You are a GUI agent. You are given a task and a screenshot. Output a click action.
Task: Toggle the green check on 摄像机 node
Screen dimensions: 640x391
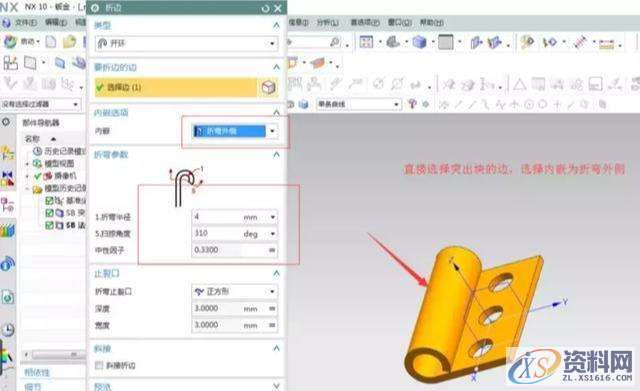pyautogui.click(x=38, y=176)
